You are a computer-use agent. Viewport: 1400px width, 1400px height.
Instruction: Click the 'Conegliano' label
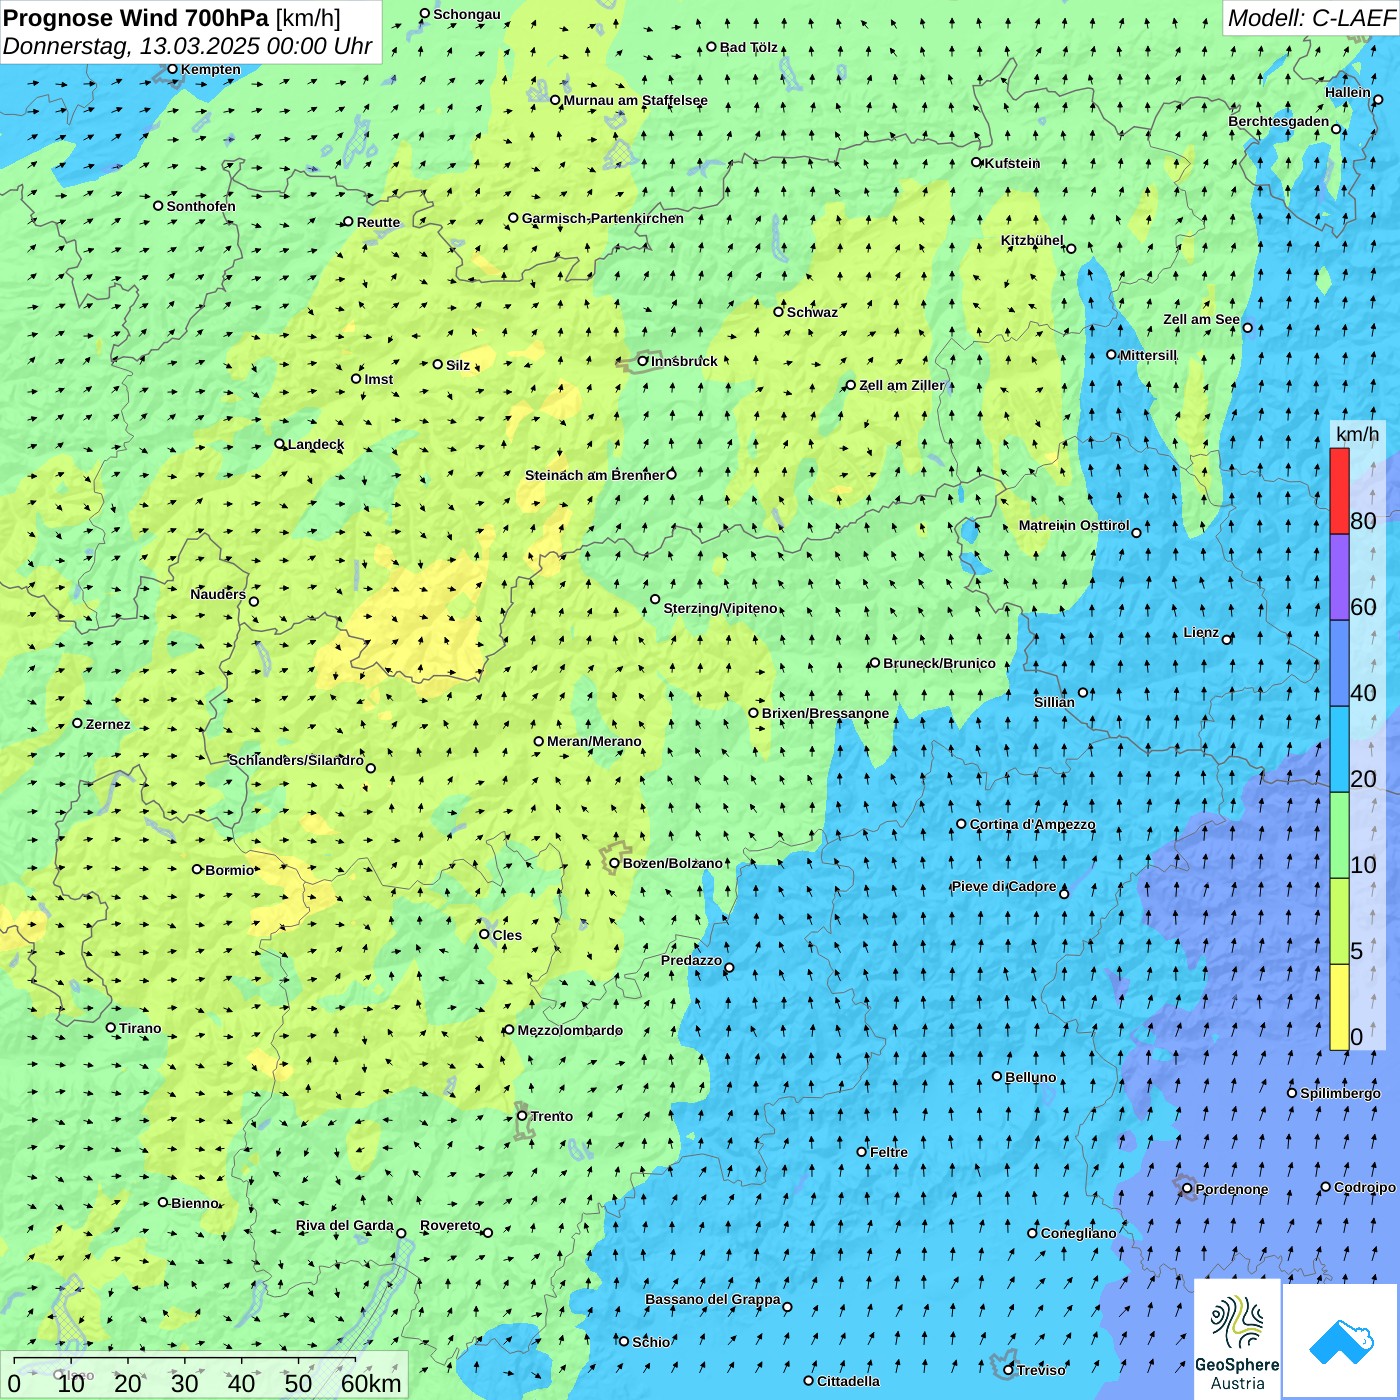click(1079, 1233)
